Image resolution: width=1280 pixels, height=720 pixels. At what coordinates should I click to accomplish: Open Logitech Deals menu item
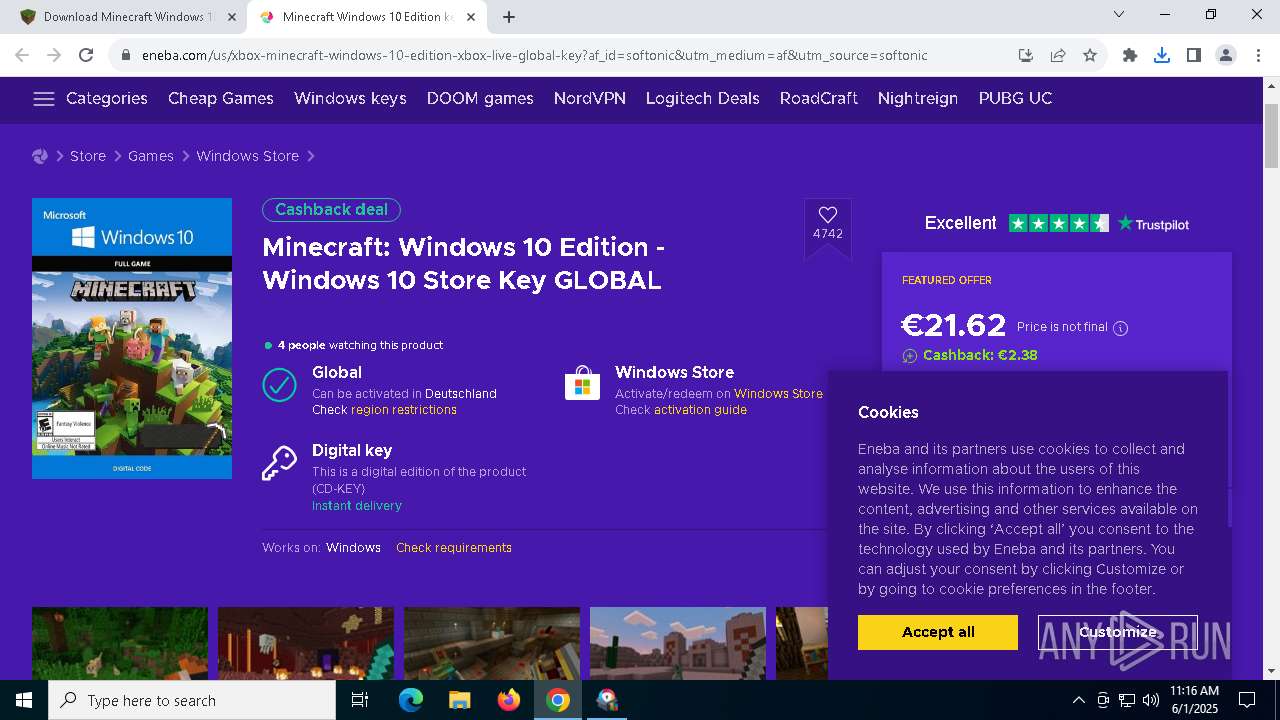tap(703, 98)
